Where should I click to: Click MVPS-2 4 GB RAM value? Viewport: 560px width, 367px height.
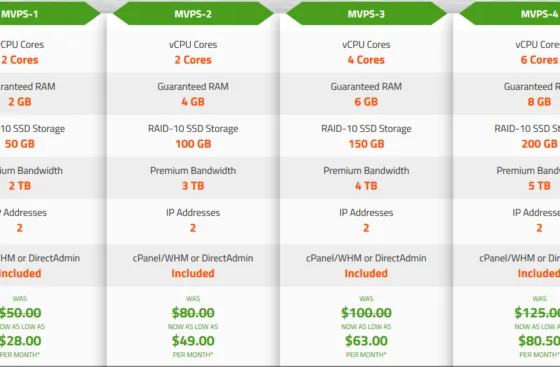point(193,102)
